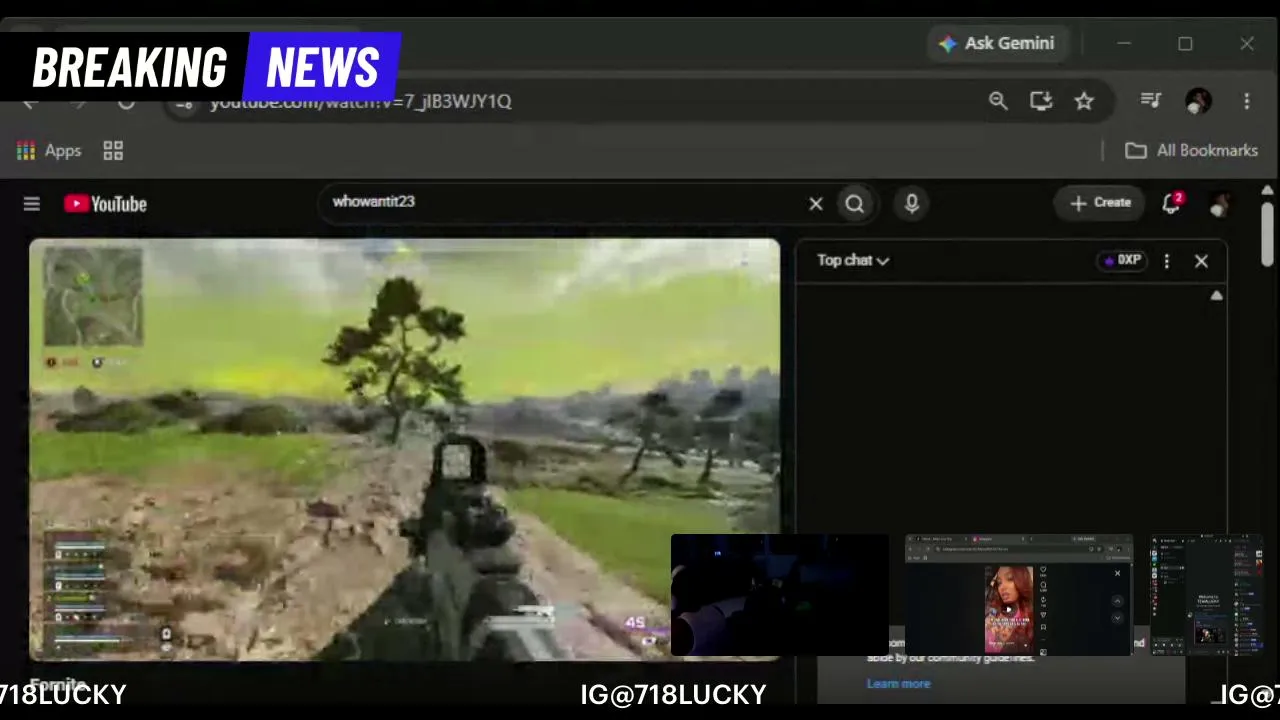Clear the whowantit23 search text

click(816, 204)
